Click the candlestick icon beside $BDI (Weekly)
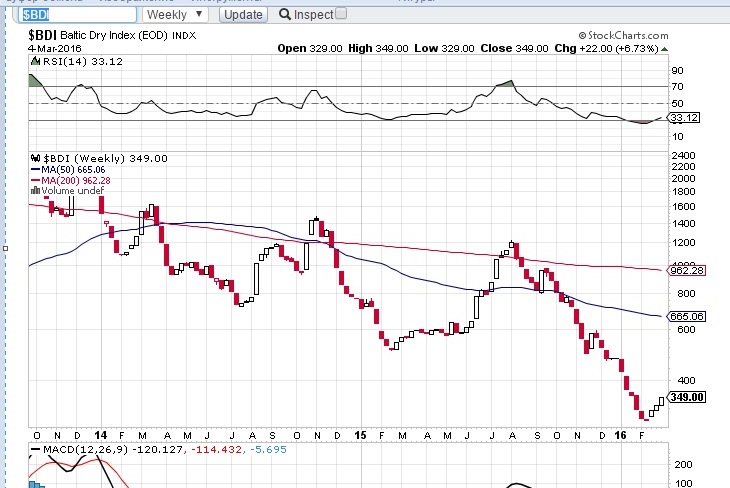Image resolution: width=730 pixels, height=488 pixels. pos(34,158)
